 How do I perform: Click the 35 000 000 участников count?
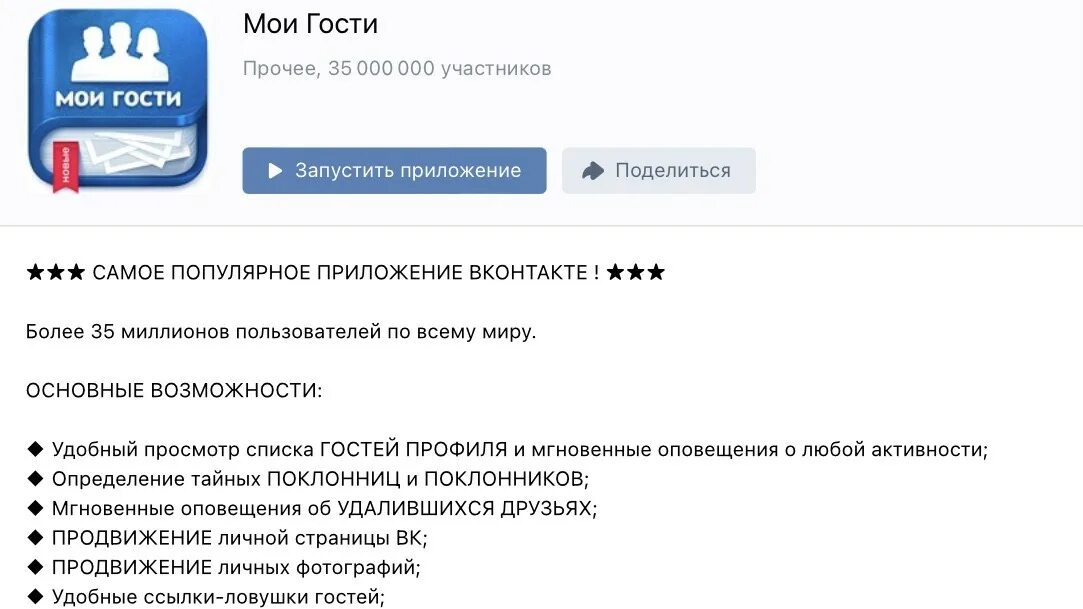pos(439,68)
